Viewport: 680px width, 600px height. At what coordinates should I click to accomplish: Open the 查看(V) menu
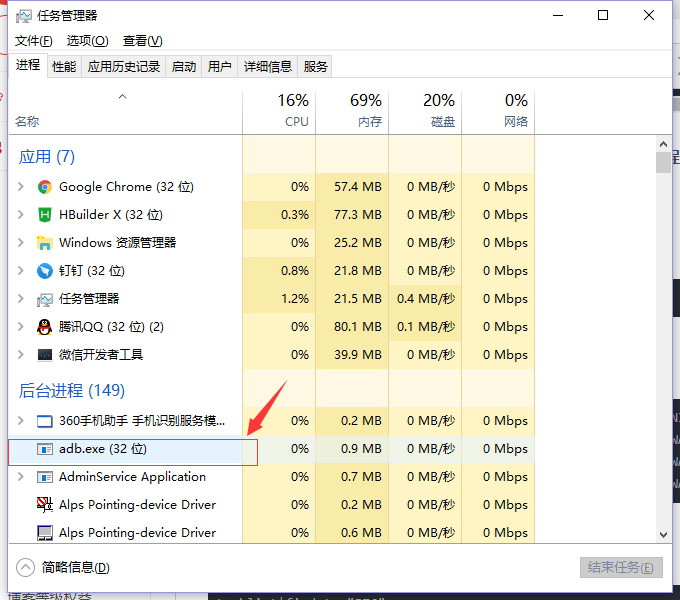pos(142,41)
